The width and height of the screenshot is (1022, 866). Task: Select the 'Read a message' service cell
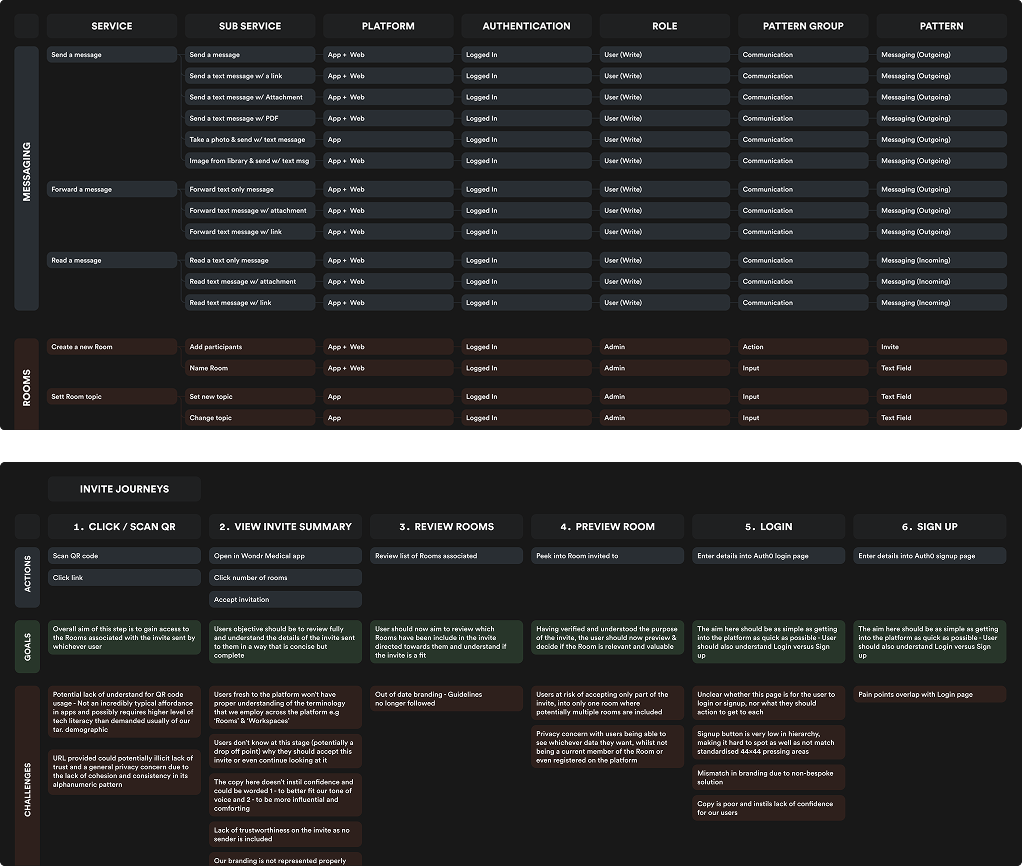(112, 260)
